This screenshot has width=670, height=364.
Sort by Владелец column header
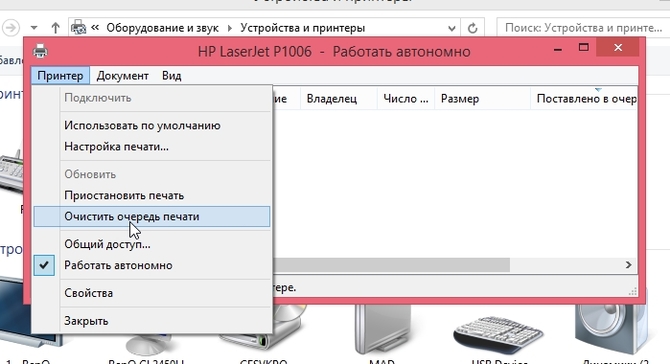pyautogui.click(x=338, y=99)
